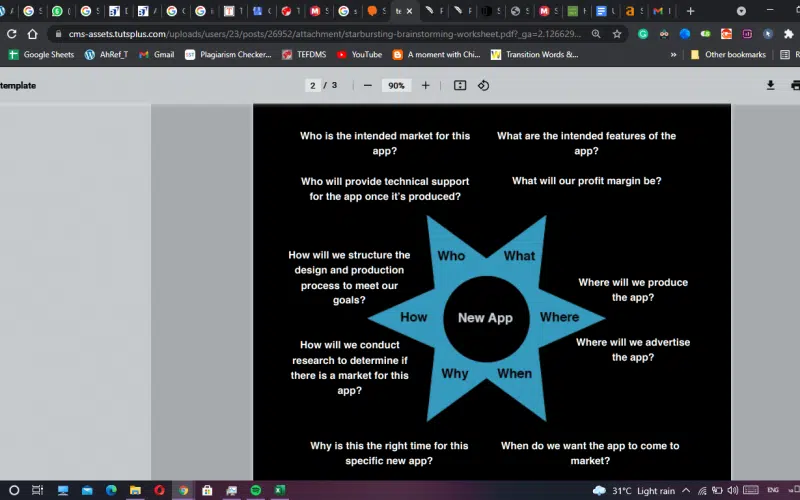Click the PDF page number field
Image resolution: width=800 pixels, height=500 pixels.
[314, 86]
